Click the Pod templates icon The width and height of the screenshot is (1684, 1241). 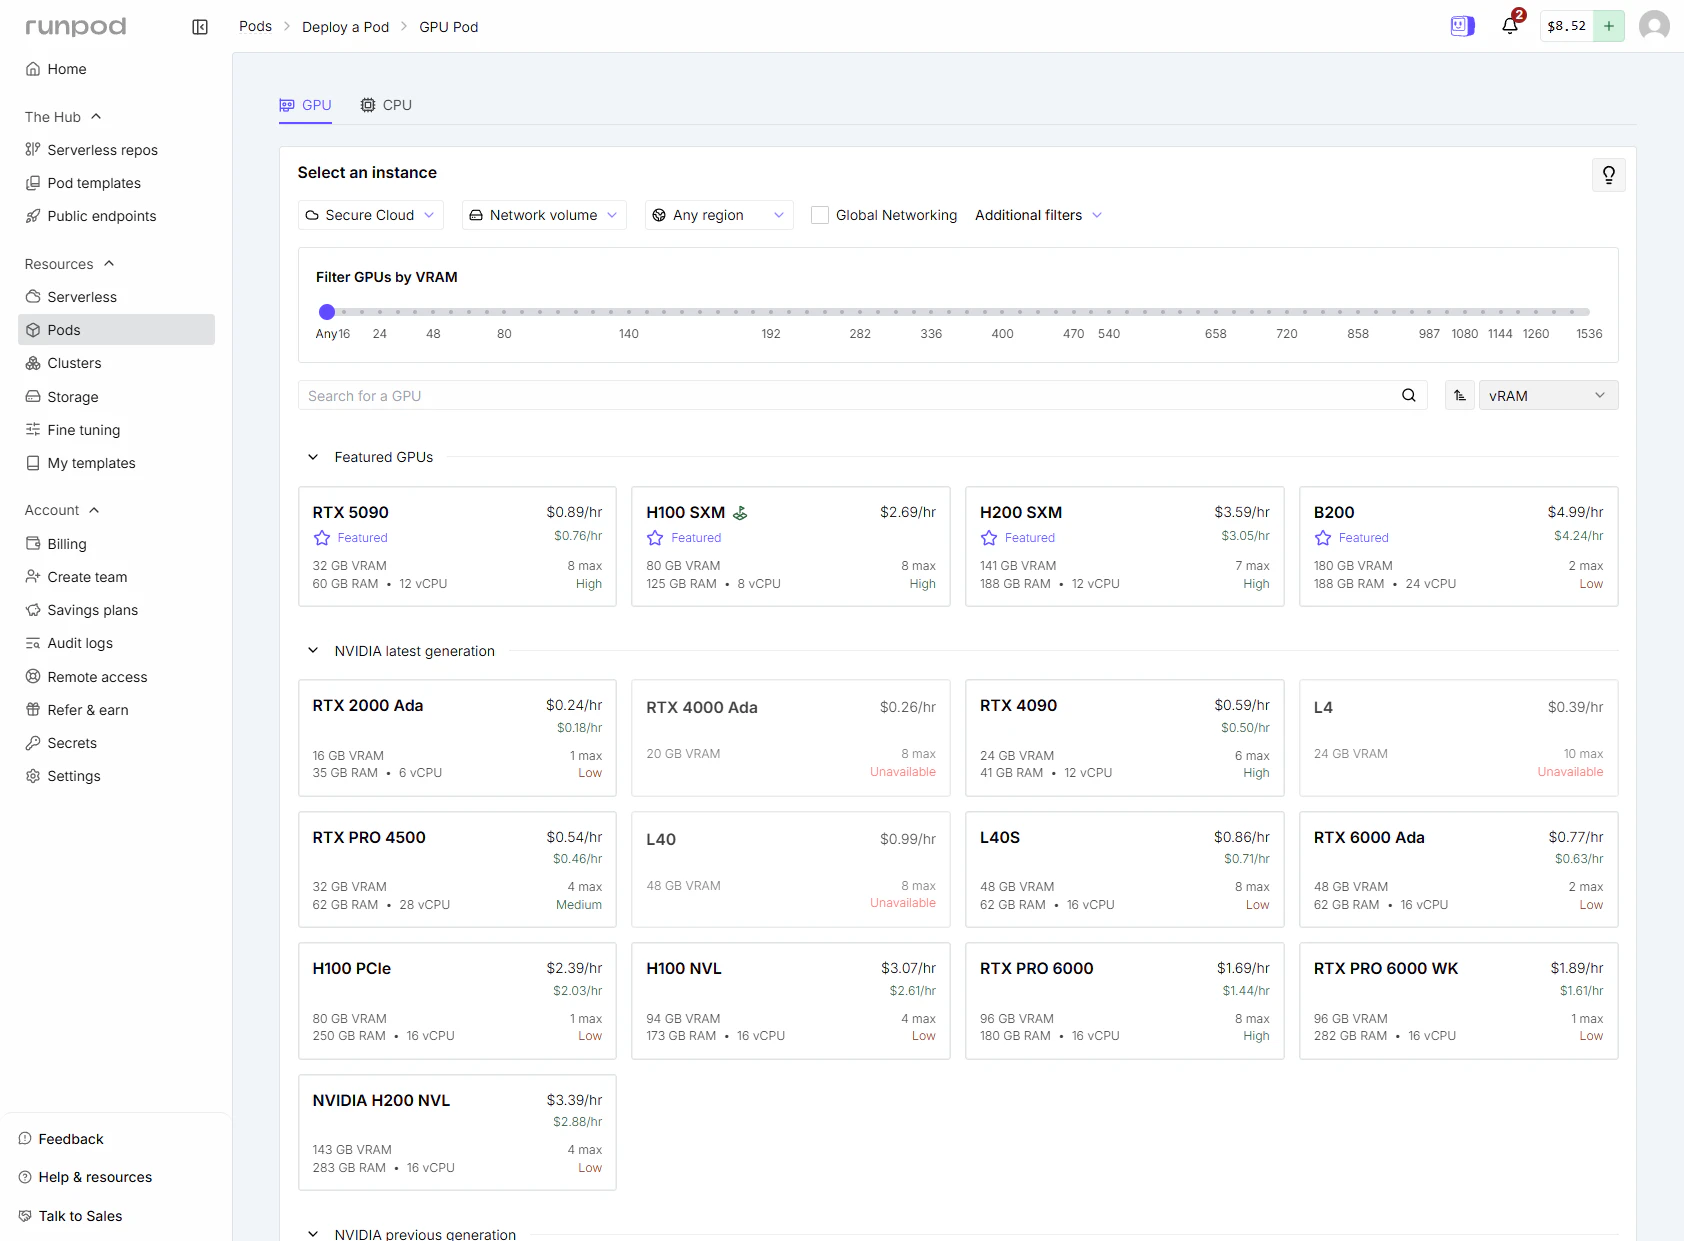tap(33, 183)
